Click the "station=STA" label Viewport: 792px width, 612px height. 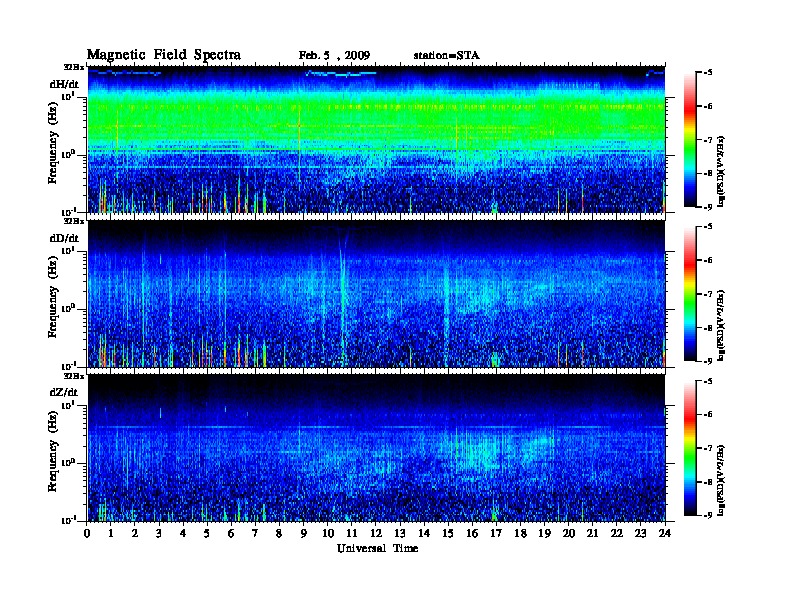coord(447,56)
